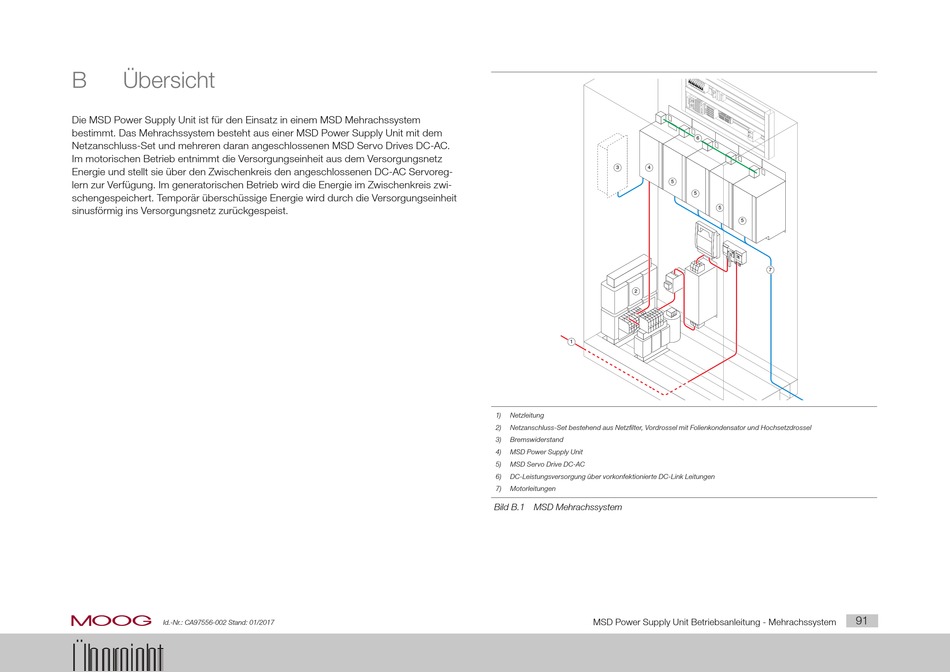Click the chapter letter "B" in the heading
Screen dimensions: 950x672
pyautogui.click(x=79, y=80)
